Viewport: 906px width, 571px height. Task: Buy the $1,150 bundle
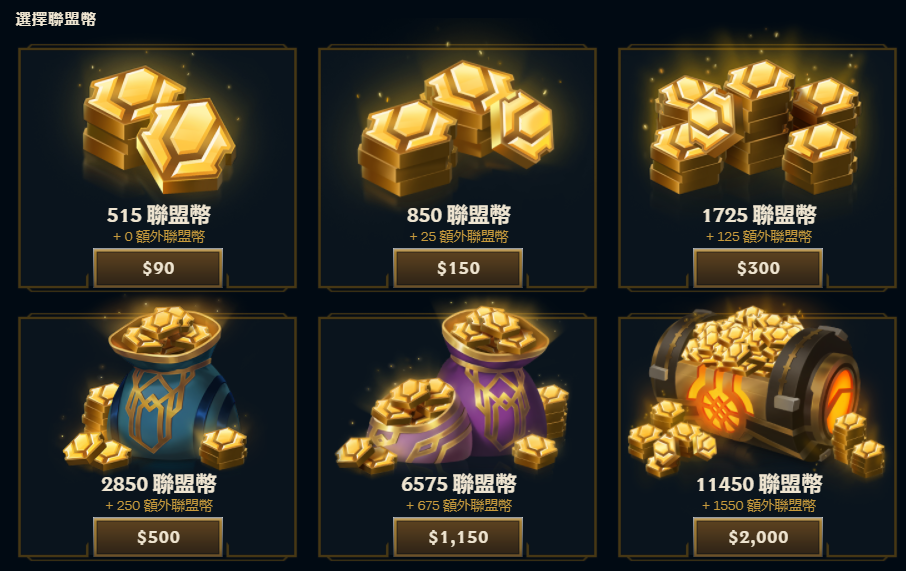458,537
